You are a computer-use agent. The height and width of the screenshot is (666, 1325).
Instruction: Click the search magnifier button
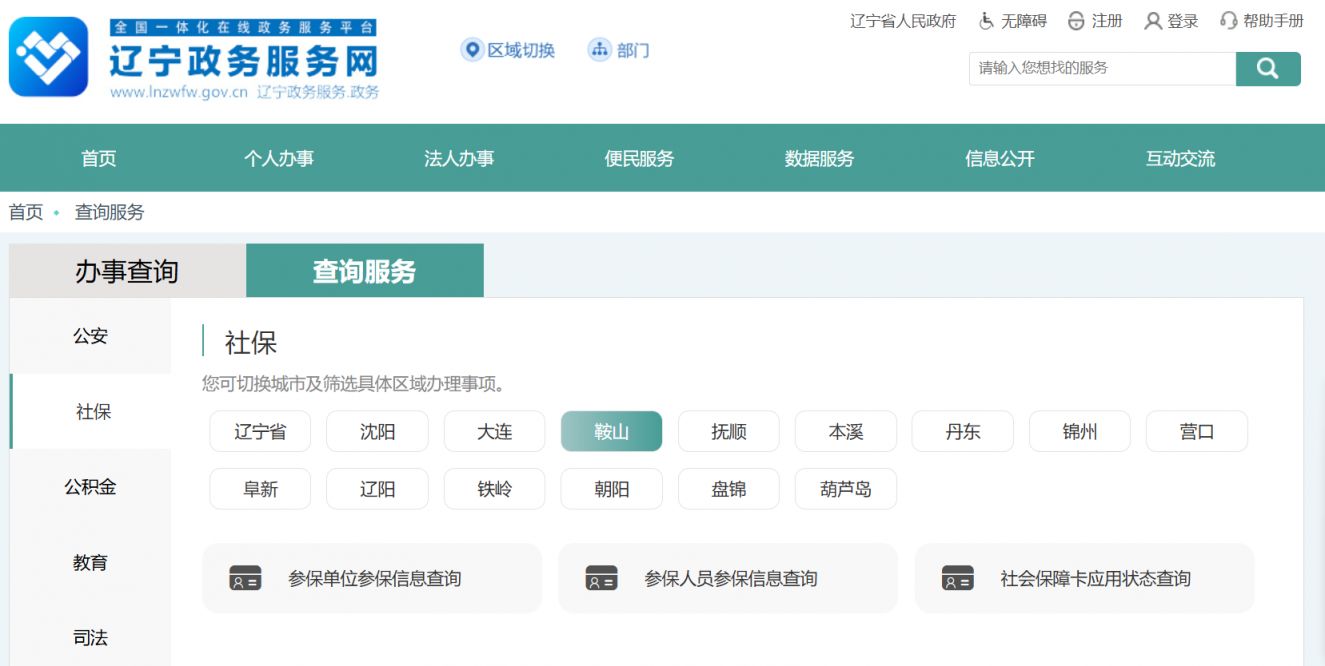1267,69
